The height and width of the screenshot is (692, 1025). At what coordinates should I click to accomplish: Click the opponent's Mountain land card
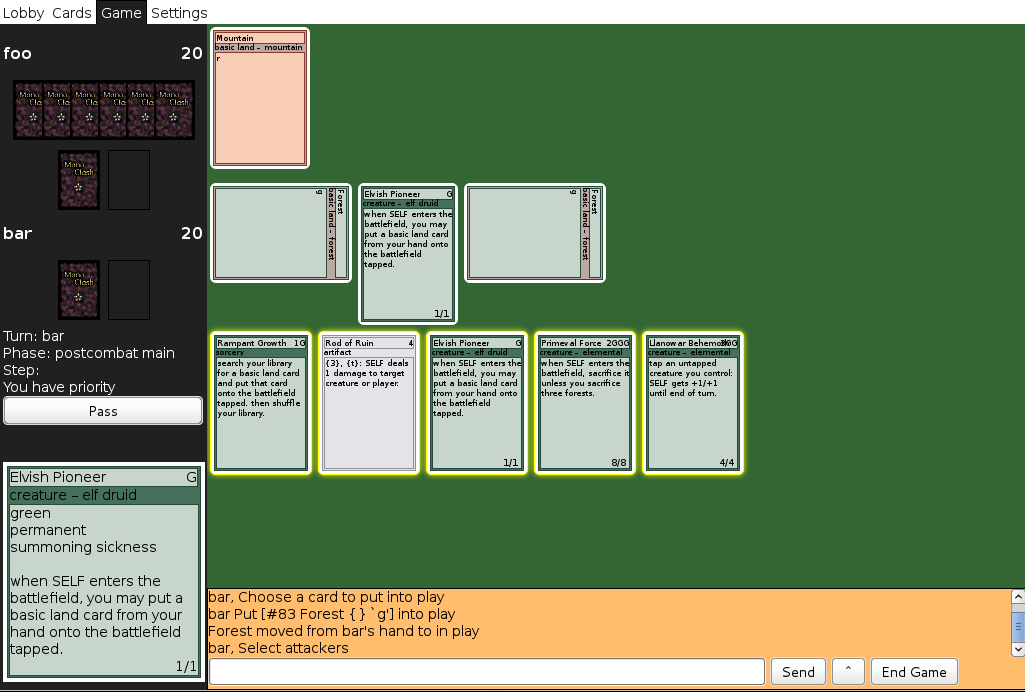point(260,98)
